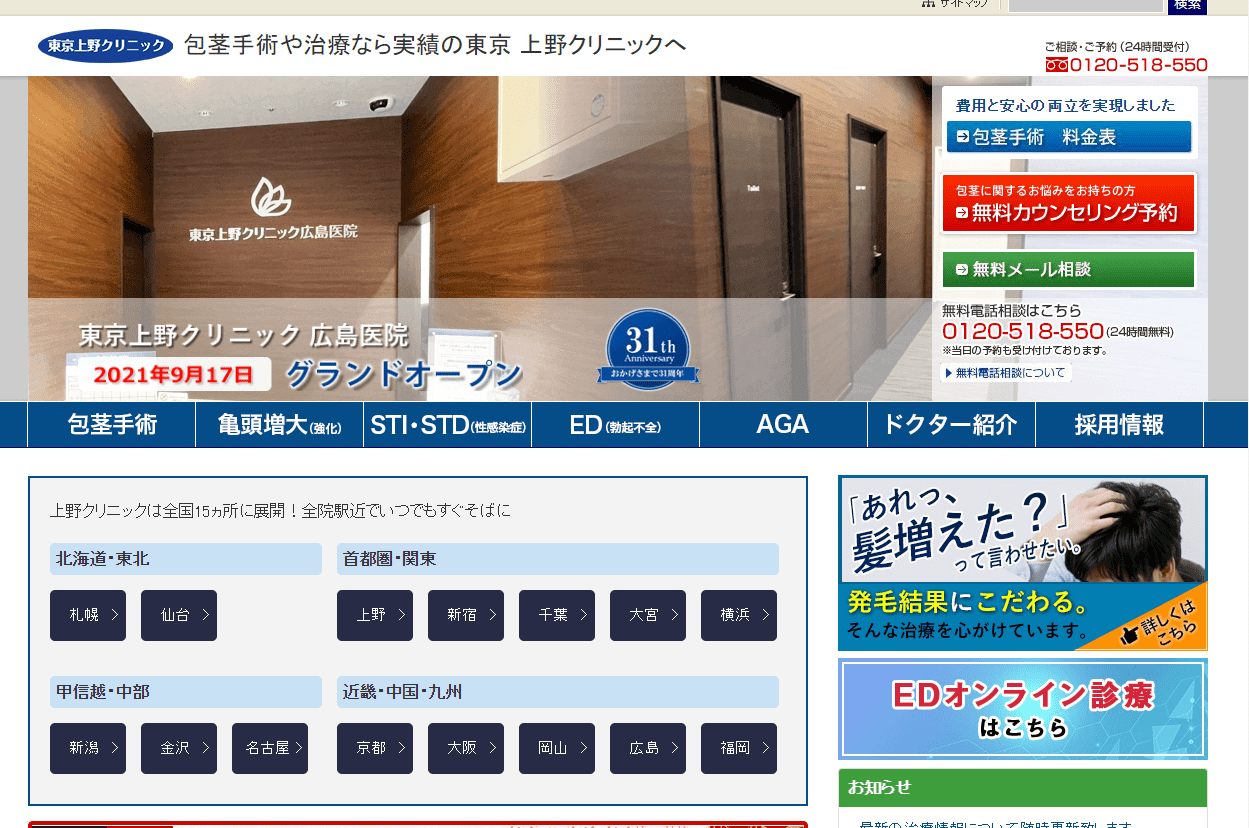Click the 甲信越・中部 region heading

tap(186, 692)
